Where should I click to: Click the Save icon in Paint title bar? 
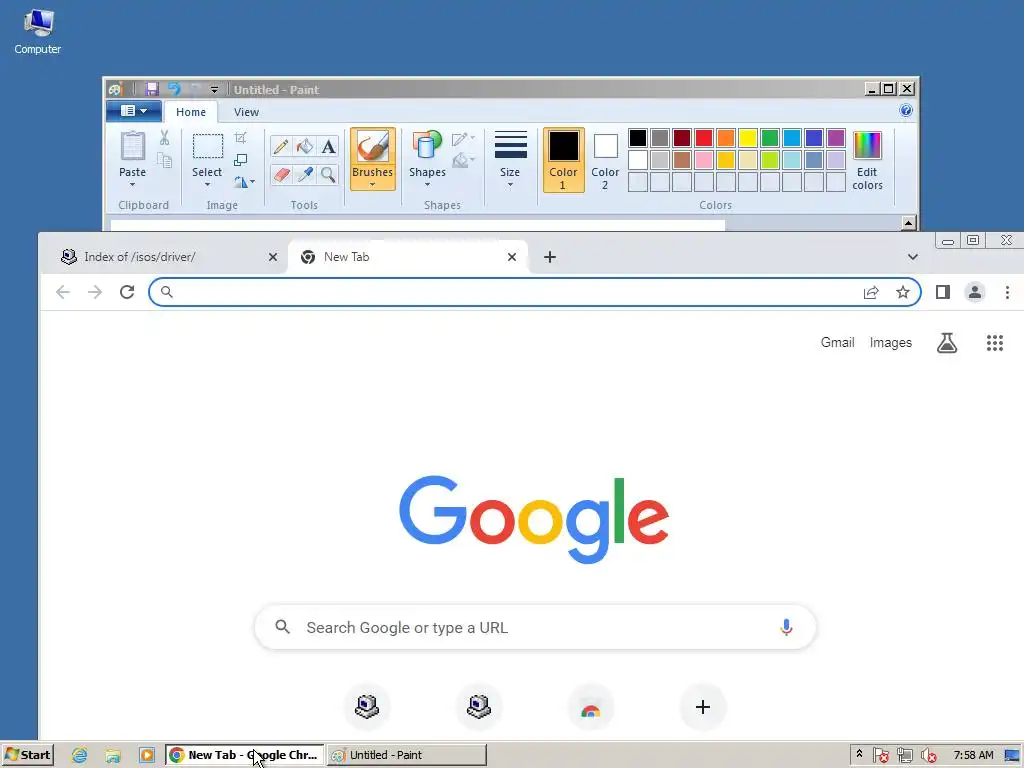152,89
